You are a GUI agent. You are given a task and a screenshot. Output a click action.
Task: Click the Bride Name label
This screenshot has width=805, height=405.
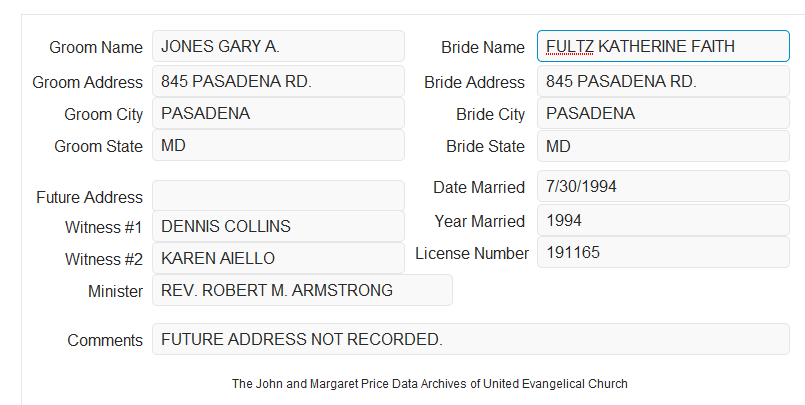(483, 47)
